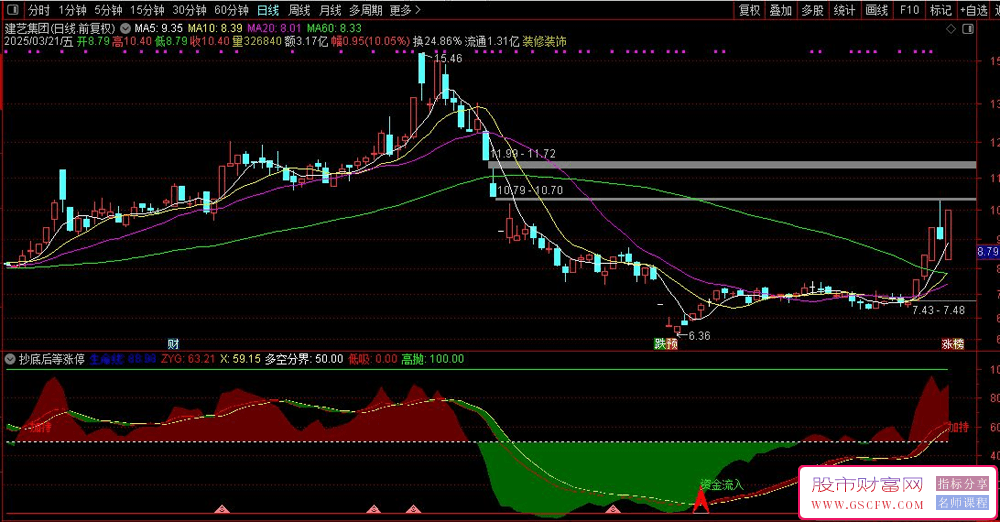This screenshot has height=522, width=1000.
Task: Click the 抄底后等涨停 indicator name
Action: [52, 359]
